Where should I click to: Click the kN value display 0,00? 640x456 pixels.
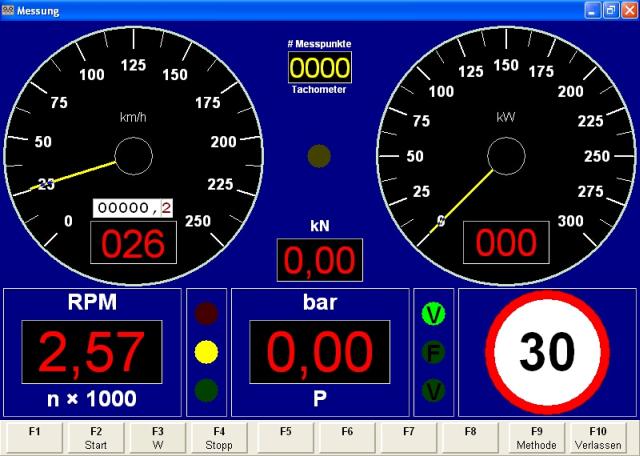coord(320,260)
